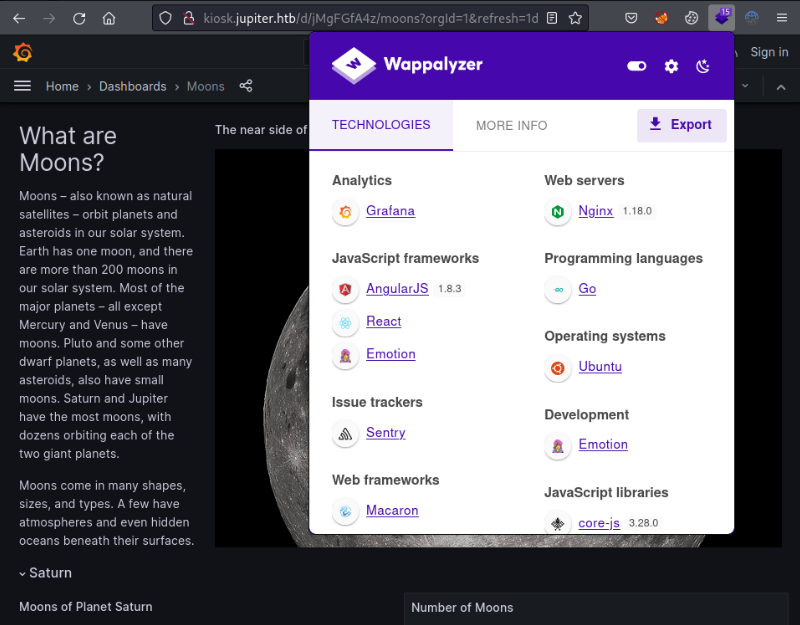Open the Emotion link under JavaScript frameworks
Screen dimensions: 800x625
coord(391,354)
